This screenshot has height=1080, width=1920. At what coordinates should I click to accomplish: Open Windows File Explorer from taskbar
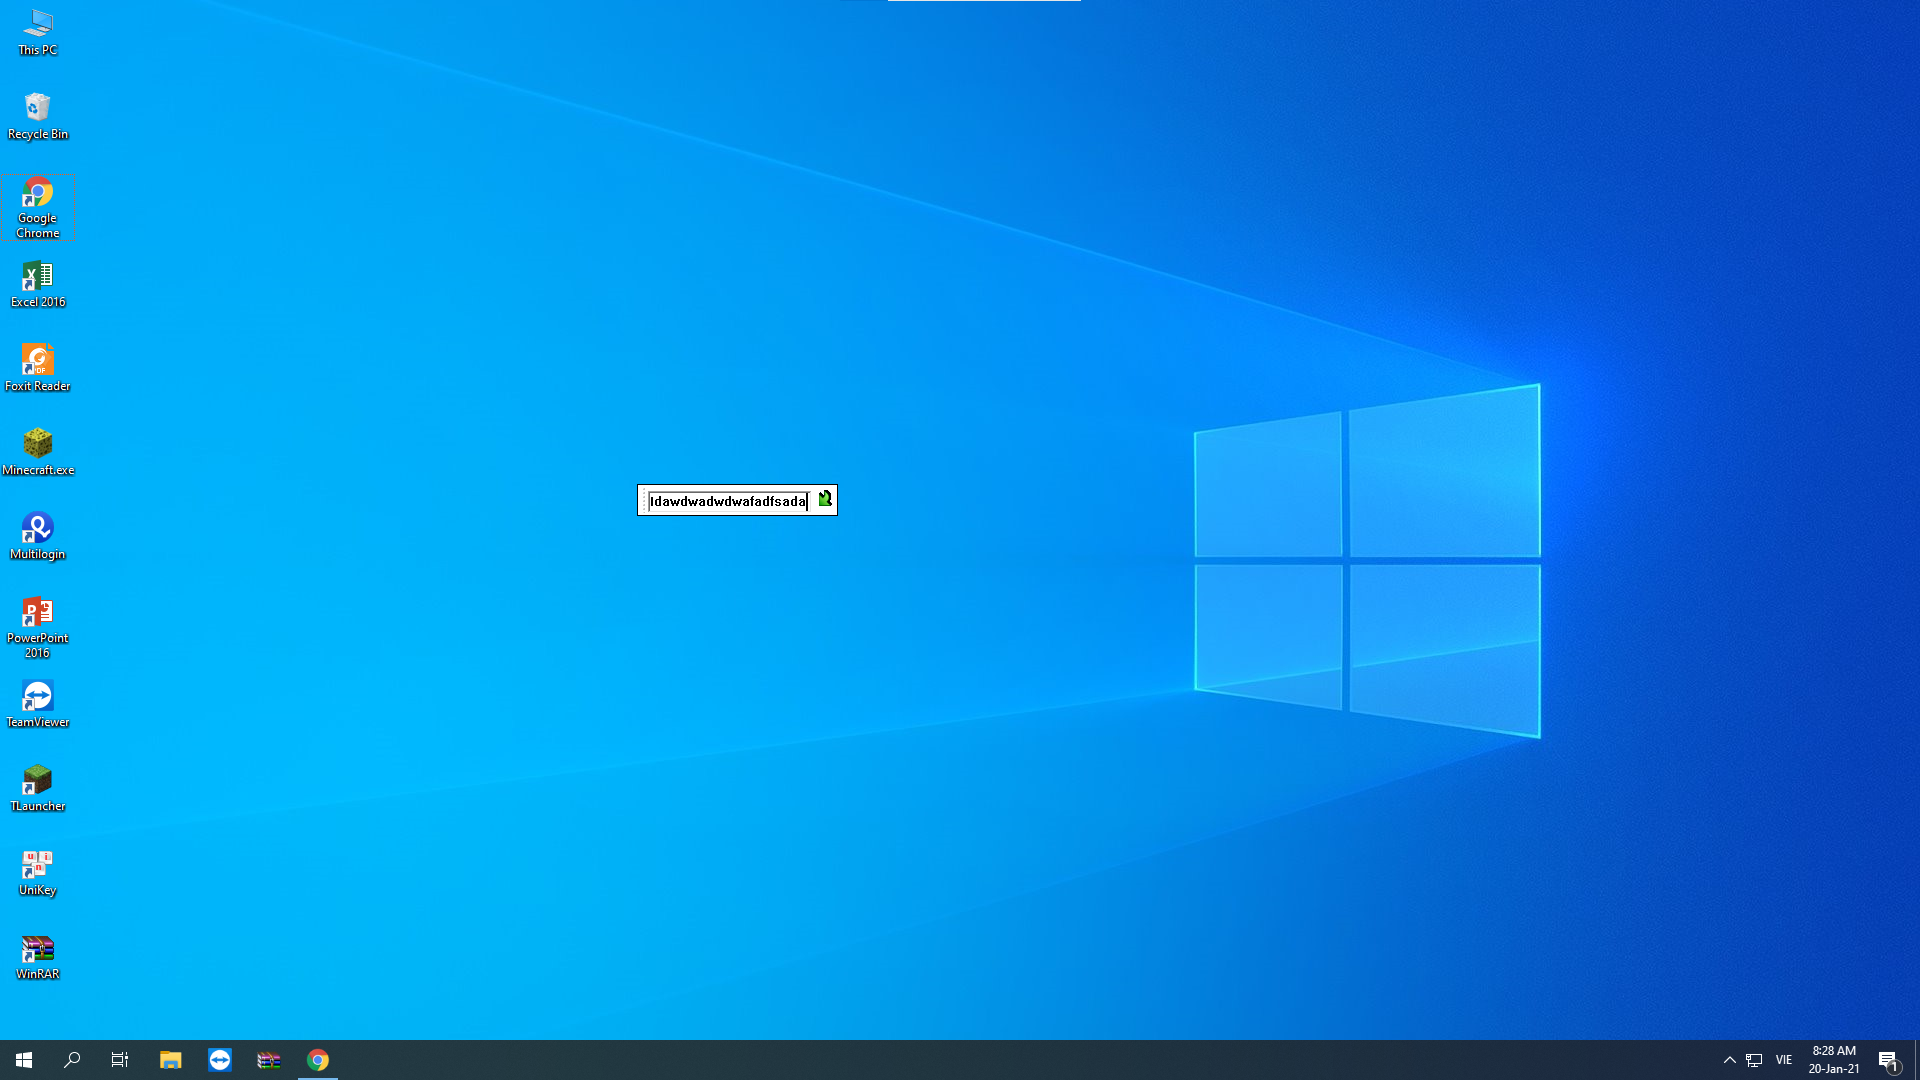pos(170,1059)
